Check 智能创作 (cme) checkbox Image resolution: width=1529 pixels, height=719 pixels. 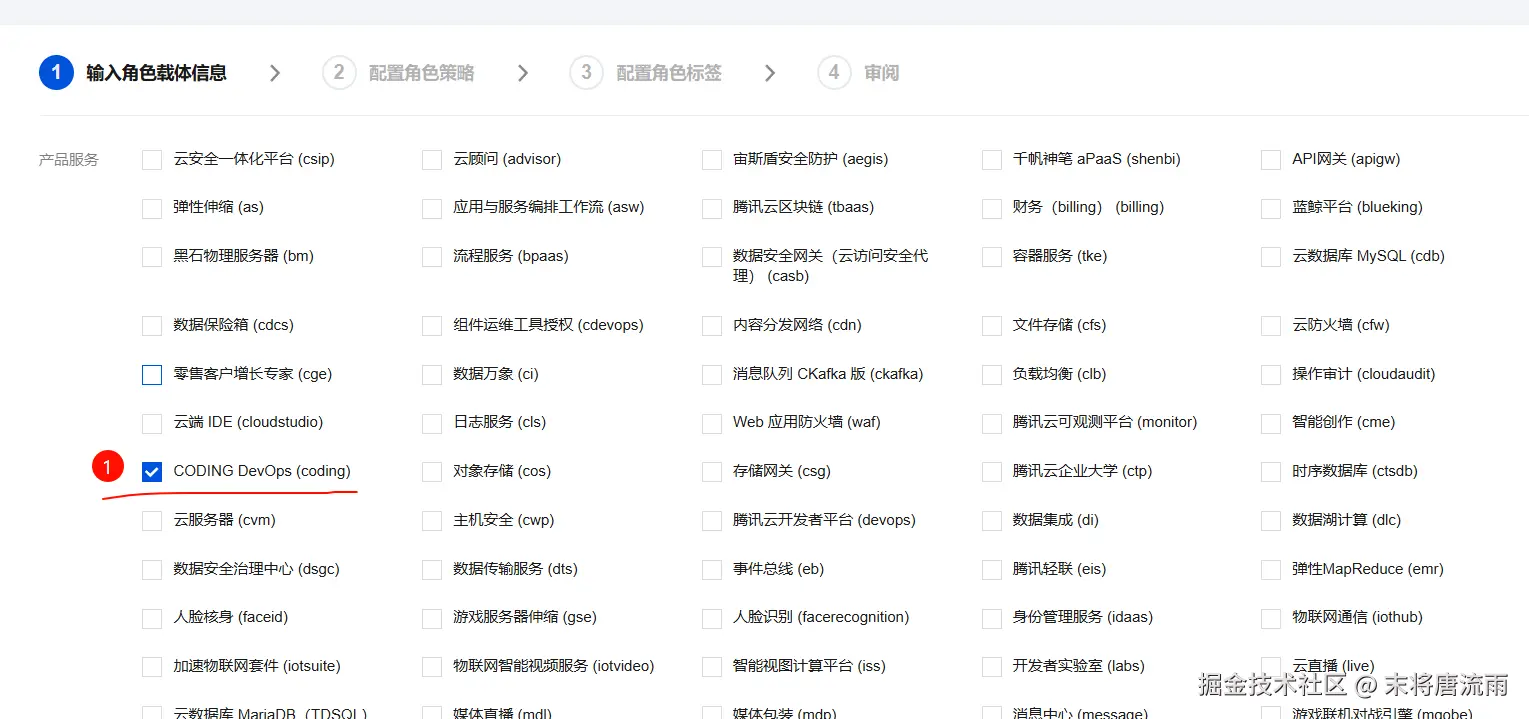pyautogui.click(x=1271, y=423)
